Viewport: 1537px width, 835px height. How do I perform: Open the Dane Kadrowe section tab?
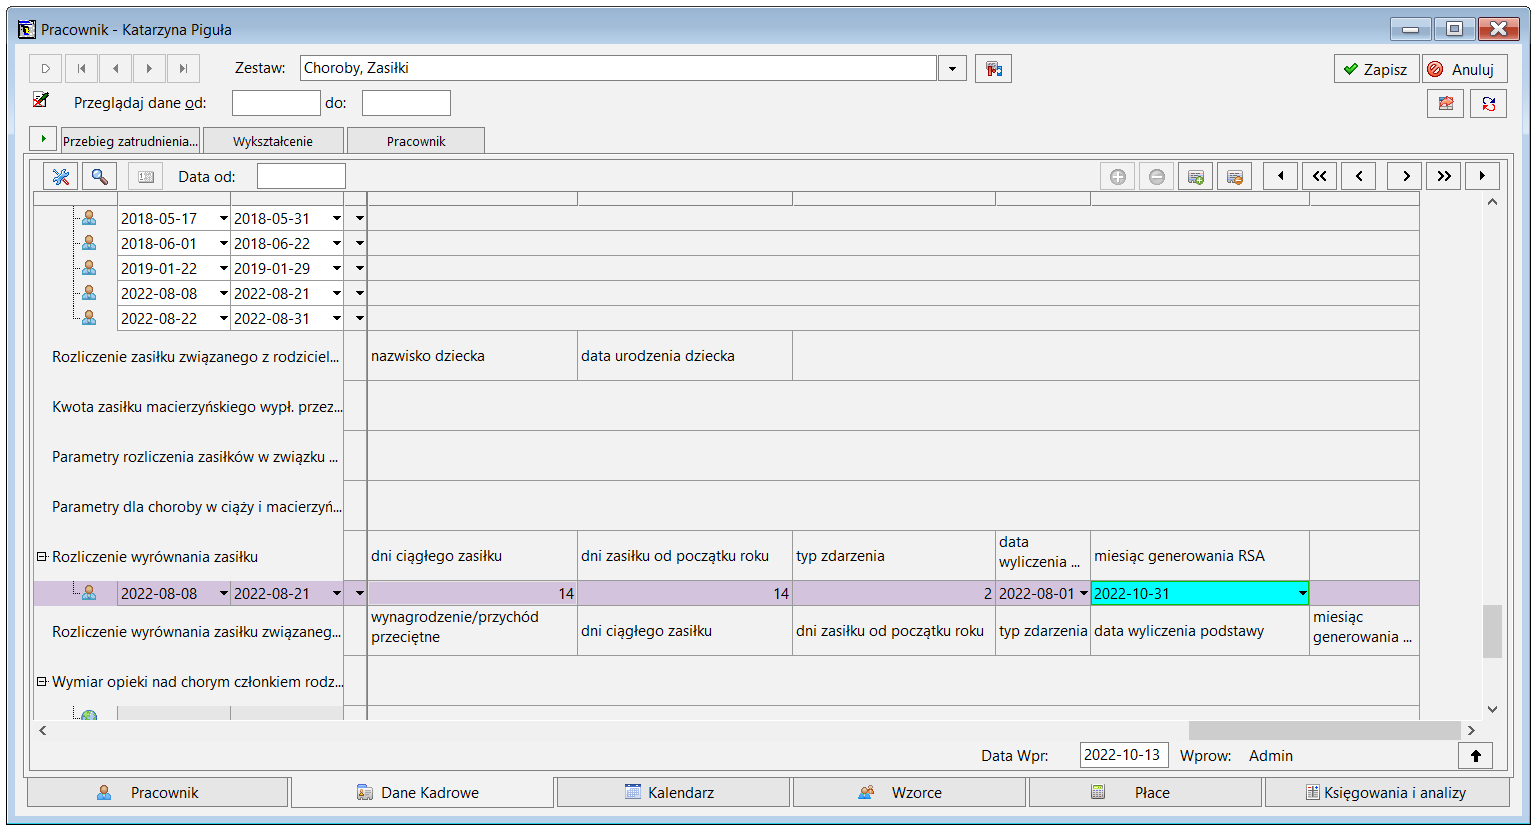[x=422, y=792]
